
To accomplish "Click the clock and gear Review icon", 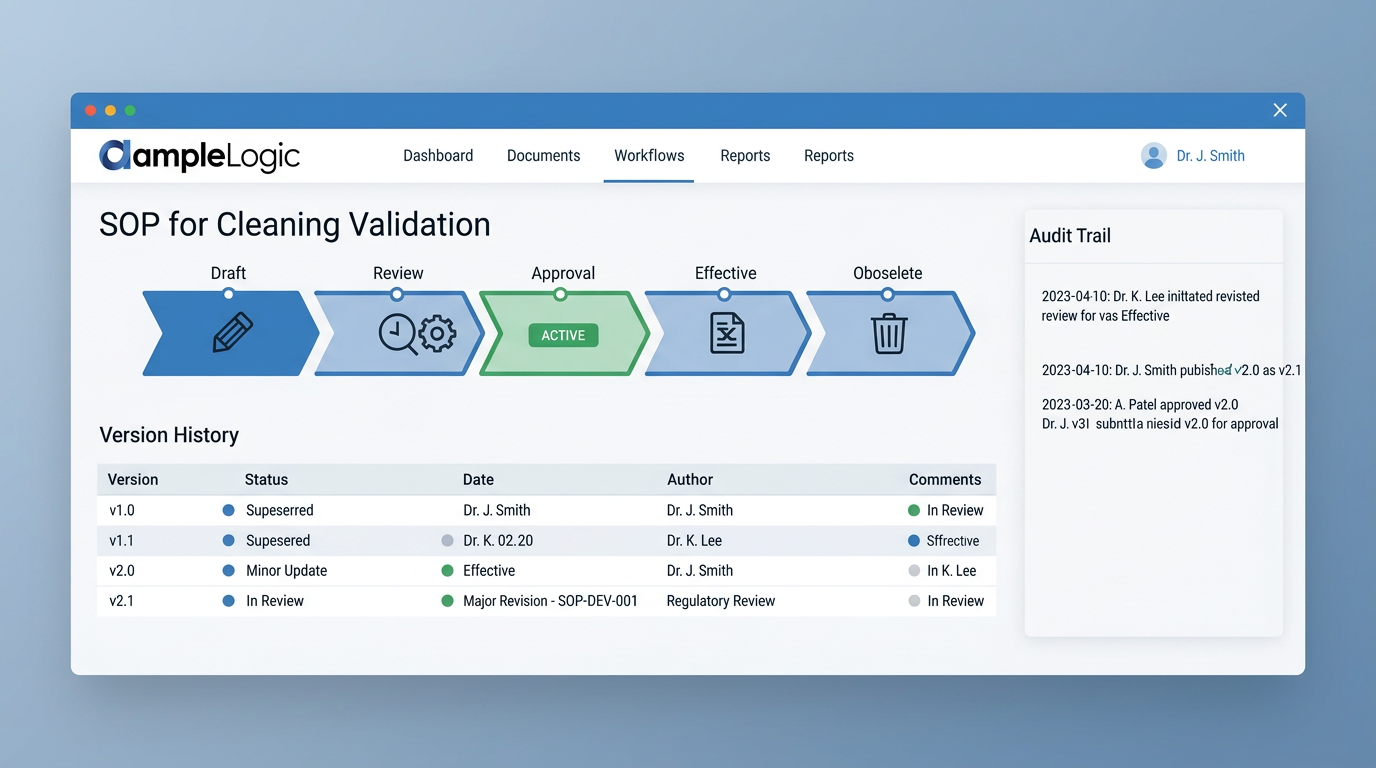I will [x=417, y=334].
